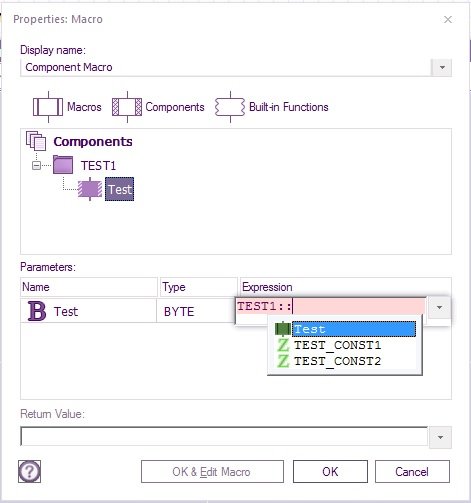Select the Macros icon
The width and height of the screenshot is (471, 503).
click(48, 107)
